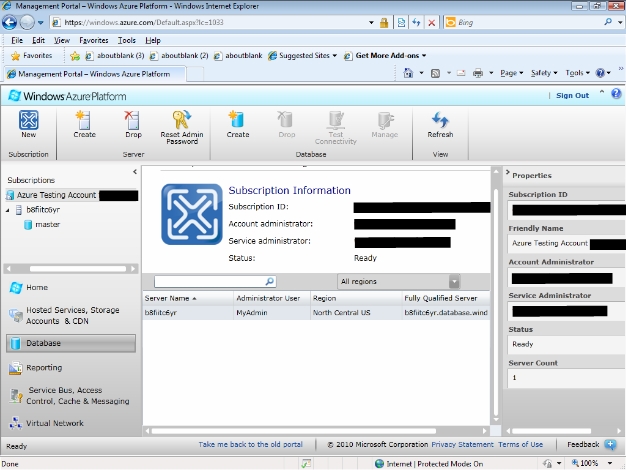
Task: Select Service Bus, Access Control navigation item
Action: pos(77,396)
